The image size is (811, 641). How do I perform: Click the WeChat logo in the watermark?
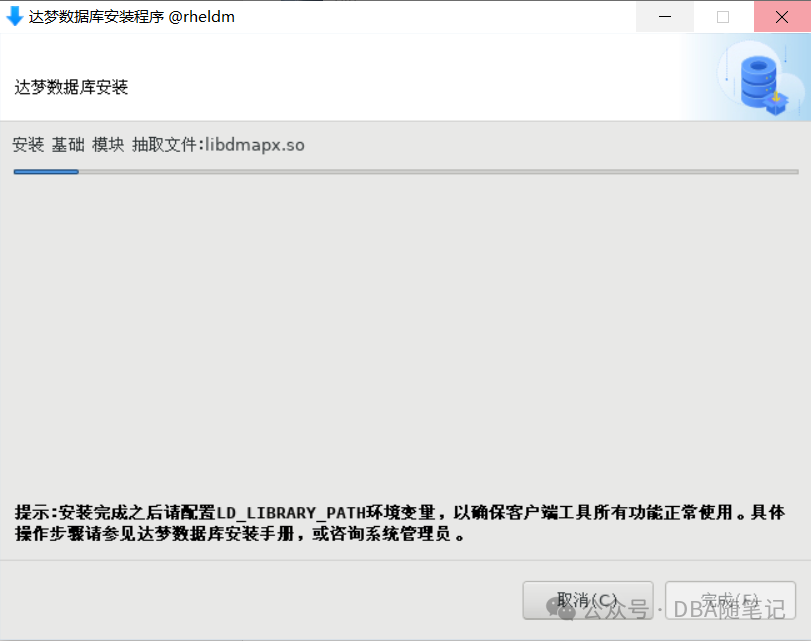point(560,607)
